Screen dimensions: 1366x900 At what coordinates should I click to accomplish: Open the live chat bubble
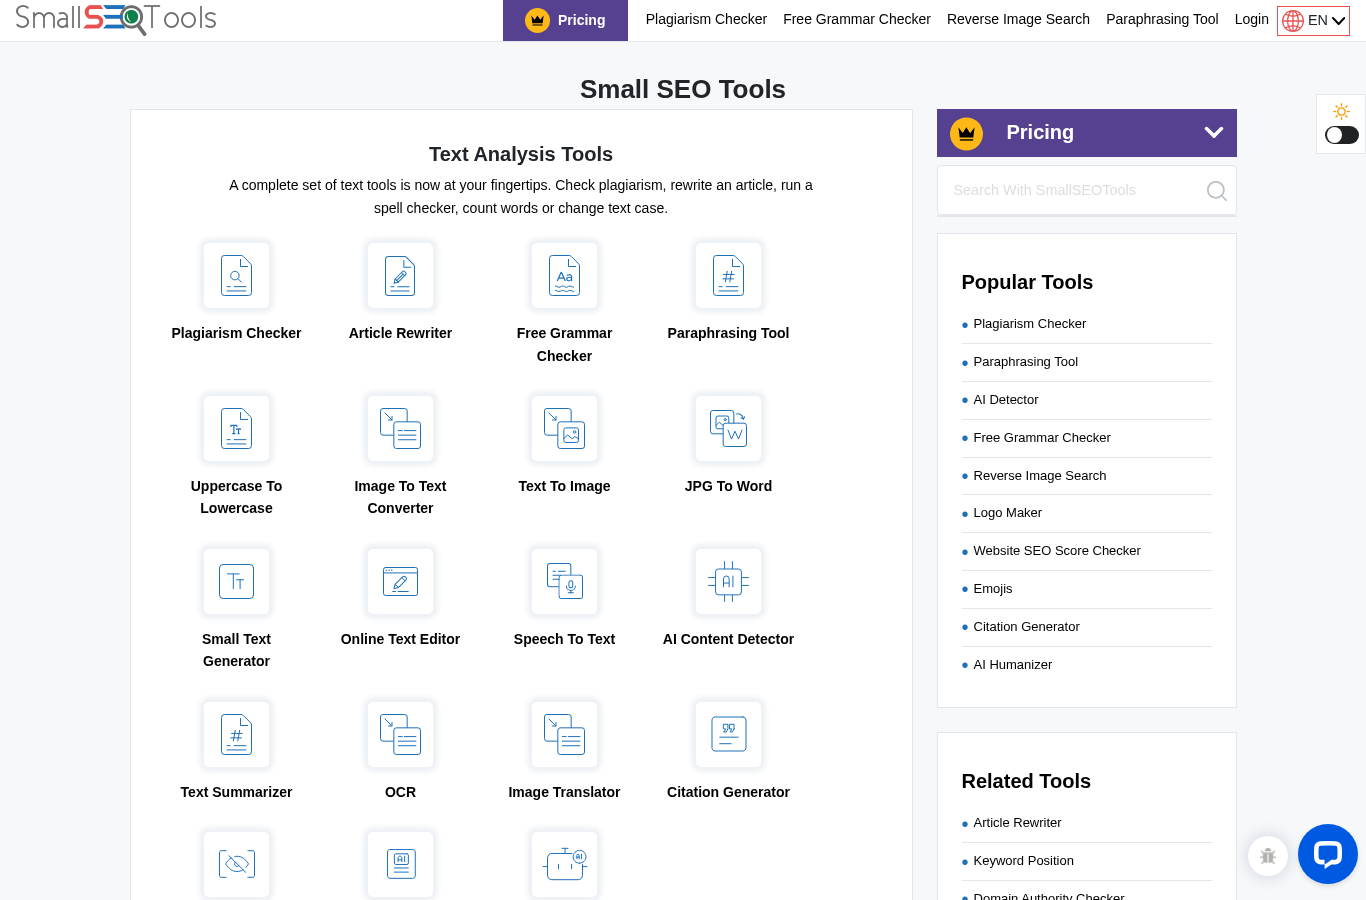tap(1327, 854)
